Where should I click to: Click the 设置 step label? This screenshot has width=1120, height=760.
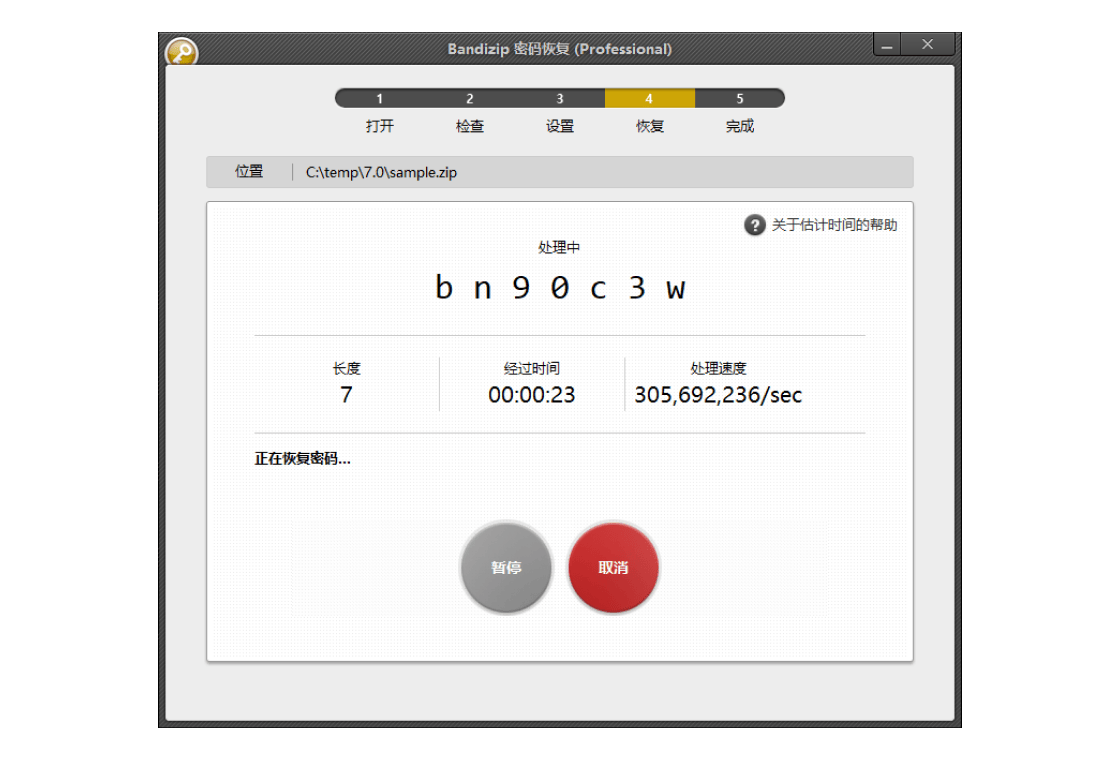560,126
